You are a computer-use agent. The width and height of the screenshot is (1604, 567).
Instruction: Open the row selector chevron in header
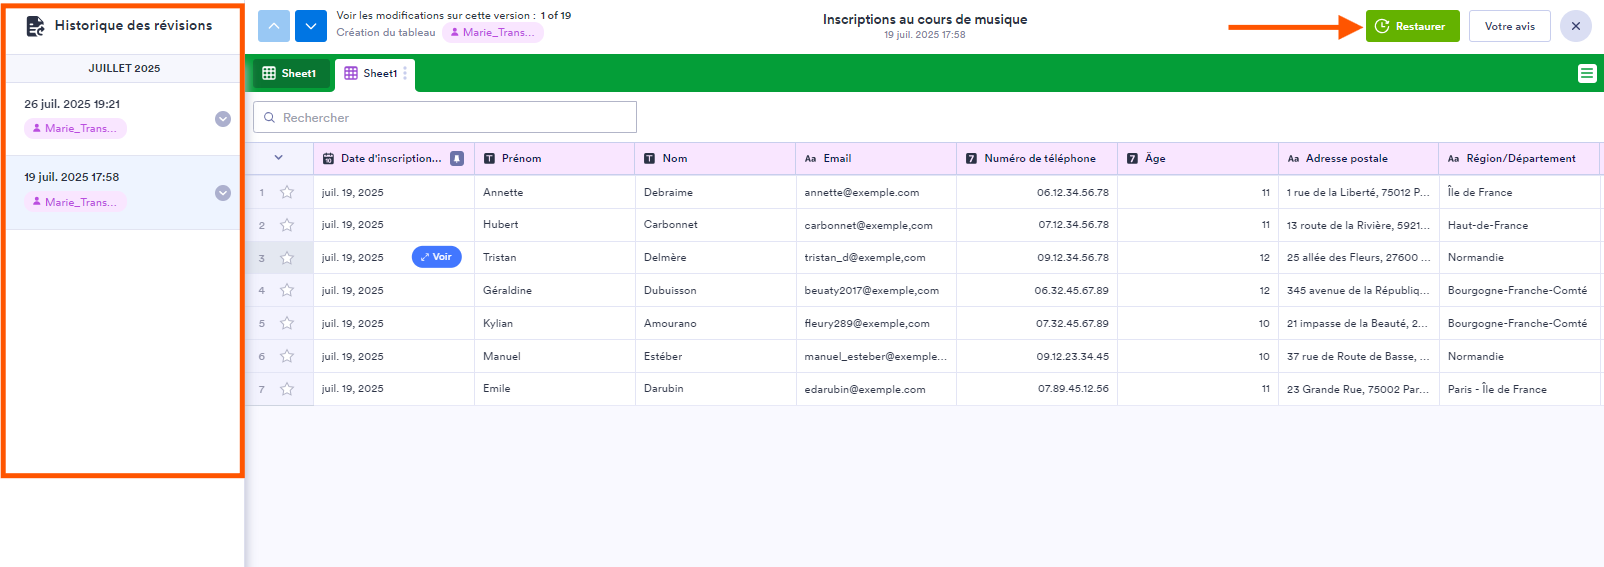point(278,158)
